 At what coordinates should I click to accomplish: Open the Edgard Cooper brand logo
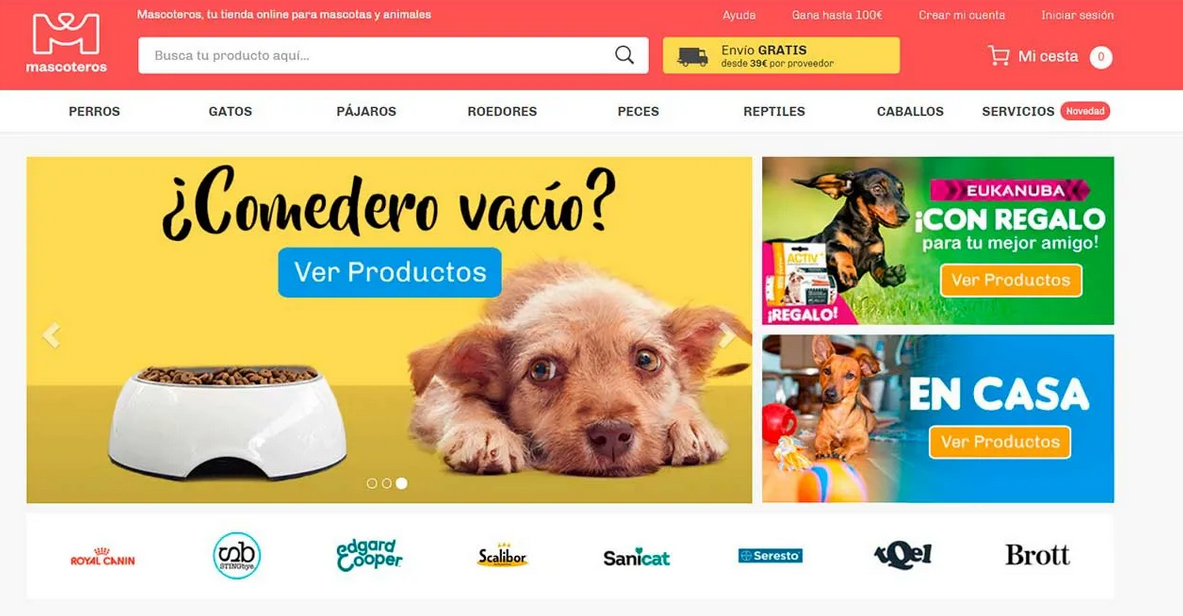(x=370, y=556)
